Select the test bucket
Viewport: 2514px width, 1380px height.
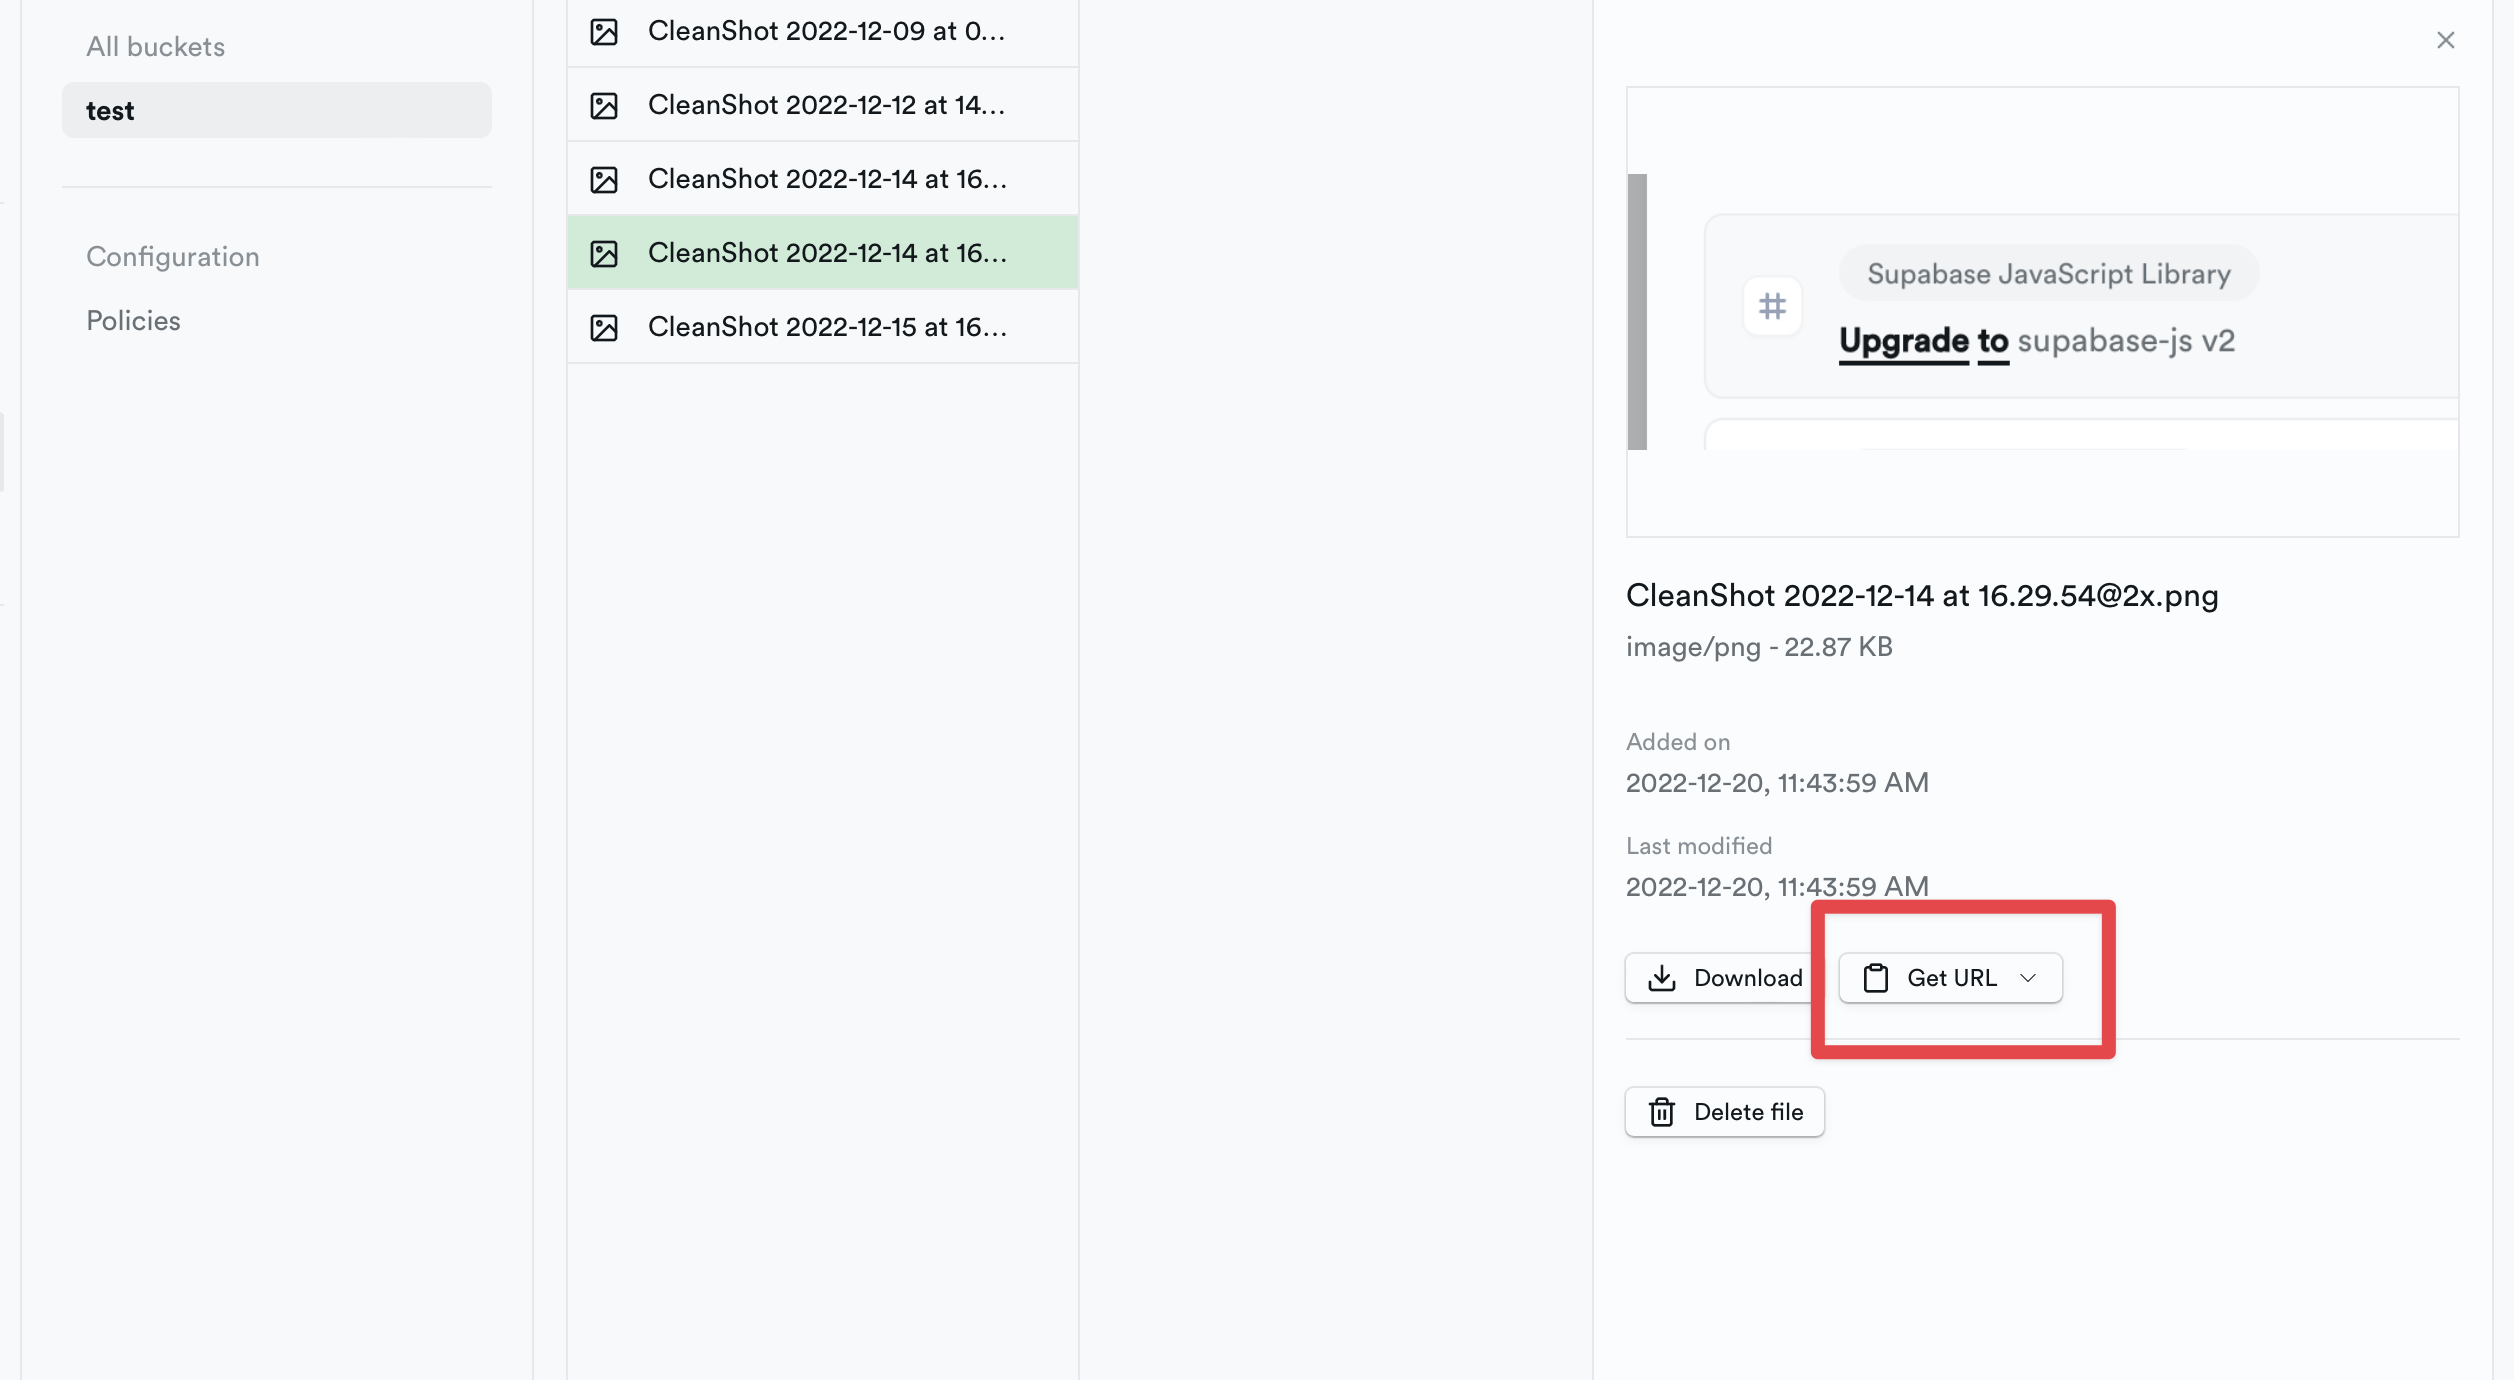tap(110, 110)
